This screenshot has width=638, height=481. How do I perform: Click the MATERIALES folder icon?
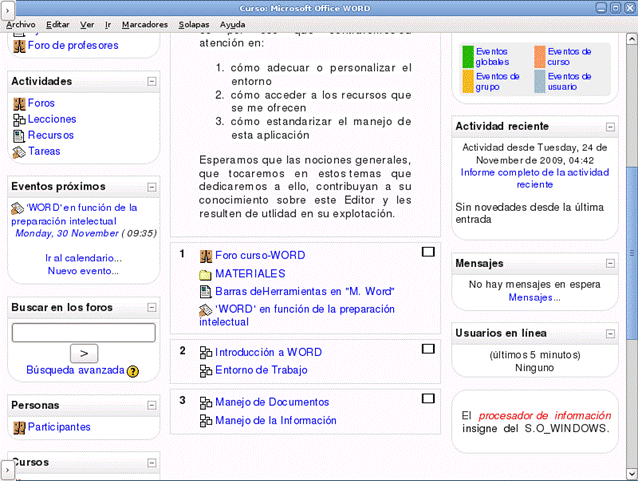206,273
